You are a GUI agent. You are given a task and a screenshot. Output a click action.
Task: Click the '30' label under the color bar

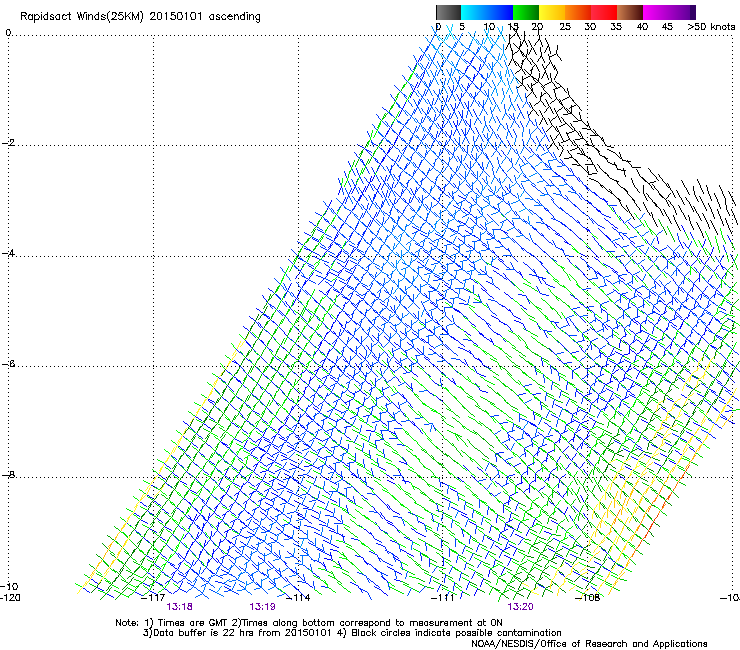coord(590,27)
